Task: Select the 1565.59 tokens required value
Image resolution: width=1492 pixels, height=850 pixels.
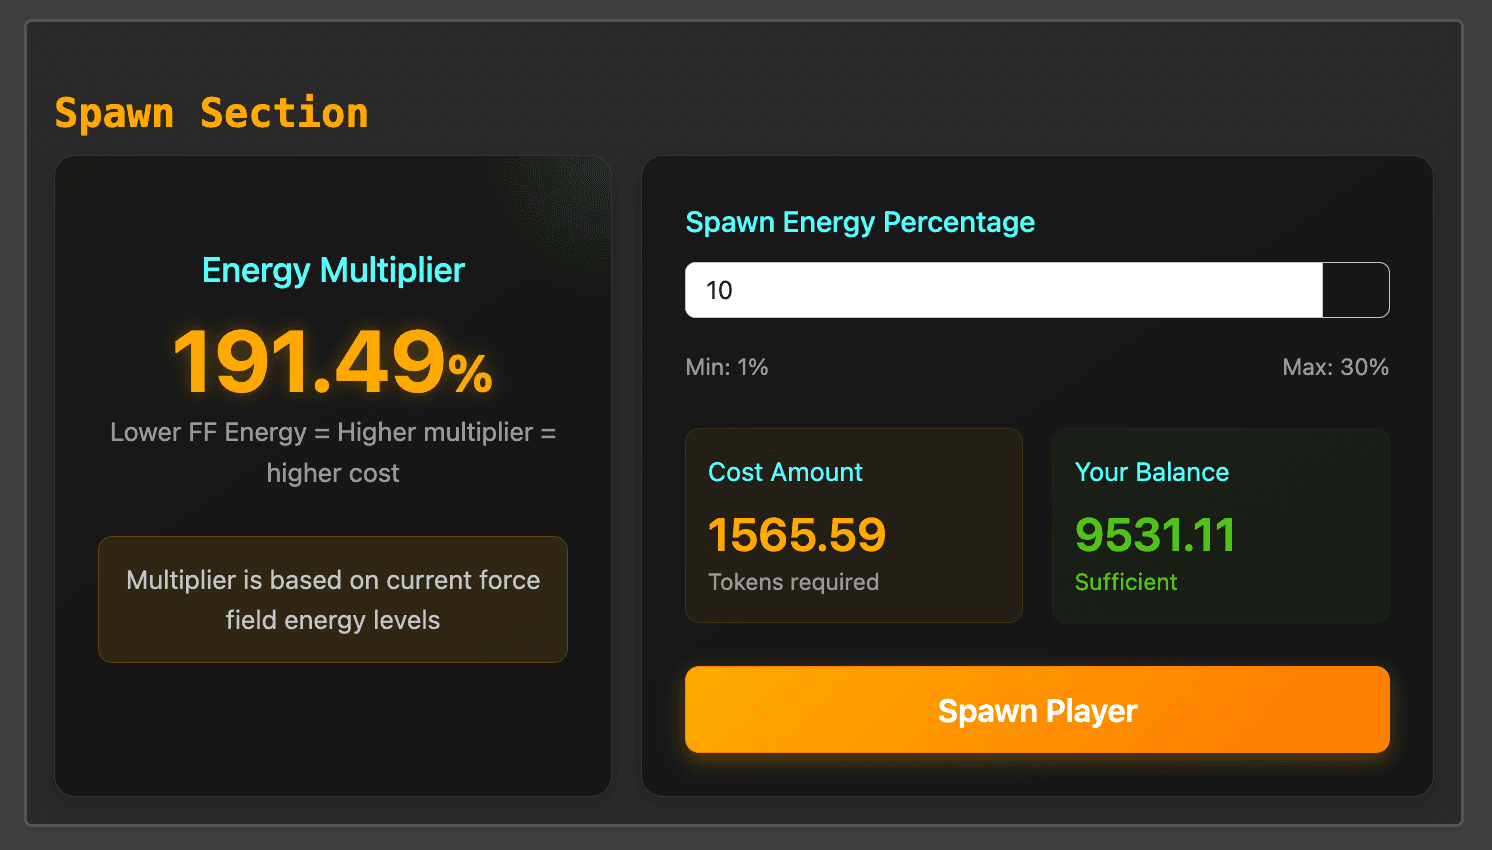Action: (797, 535)
